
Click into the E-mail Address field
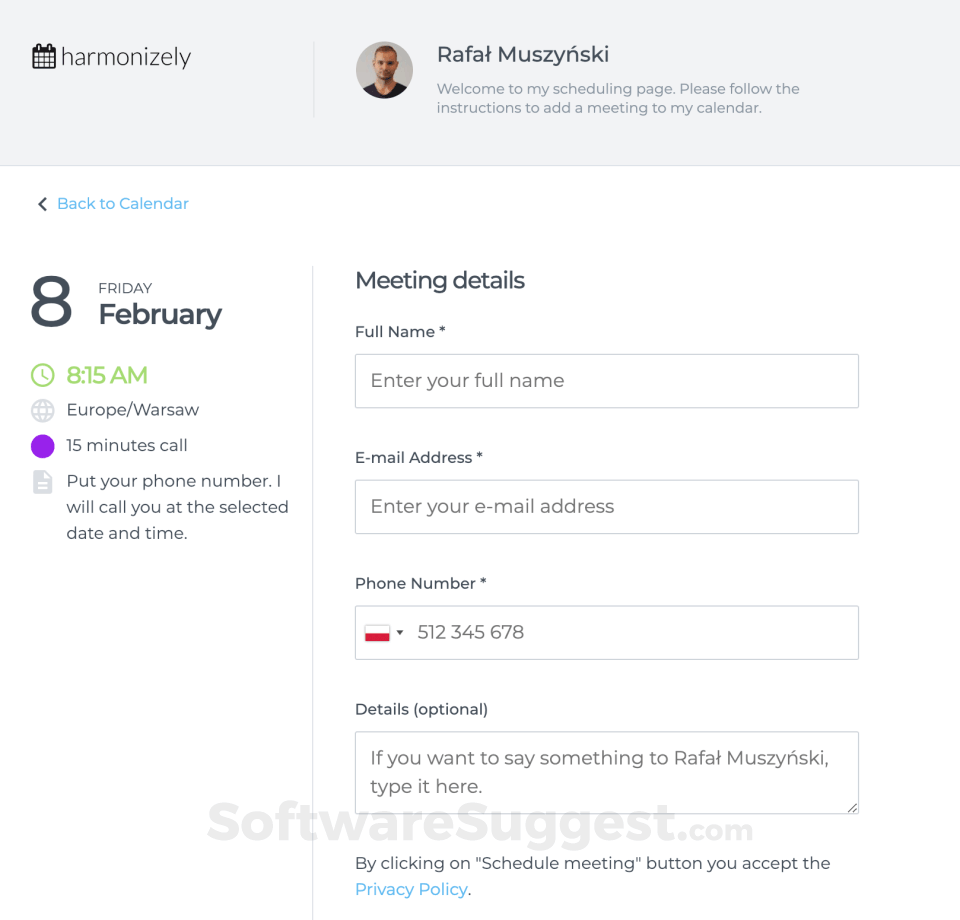[606, 507]
